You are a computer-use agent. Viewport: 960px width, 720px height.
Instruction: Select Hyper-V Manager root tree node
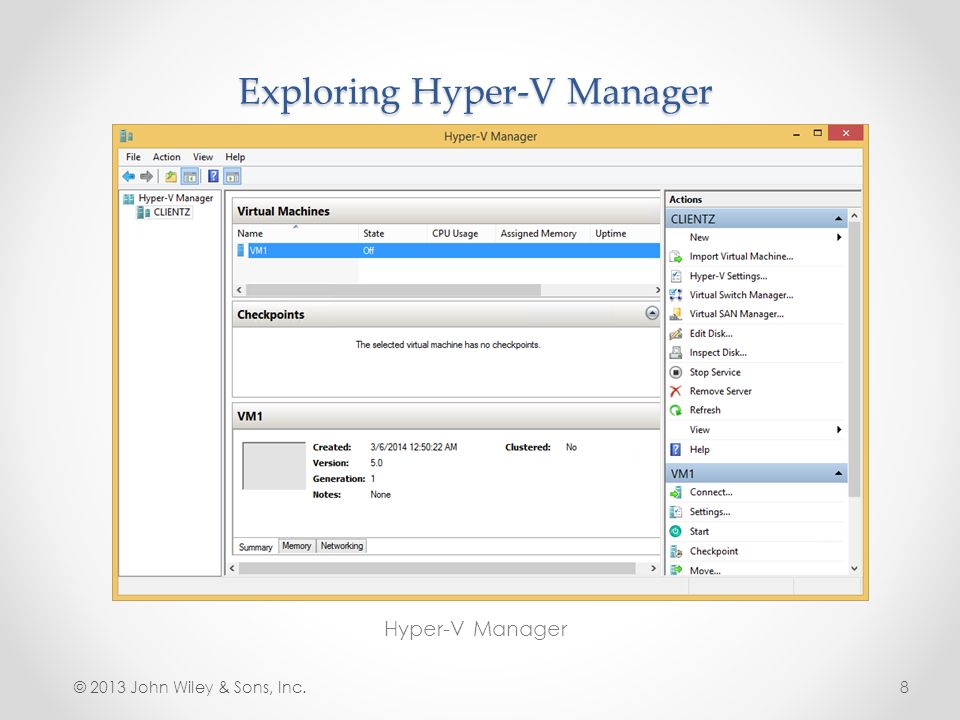(x=176, y=198)
